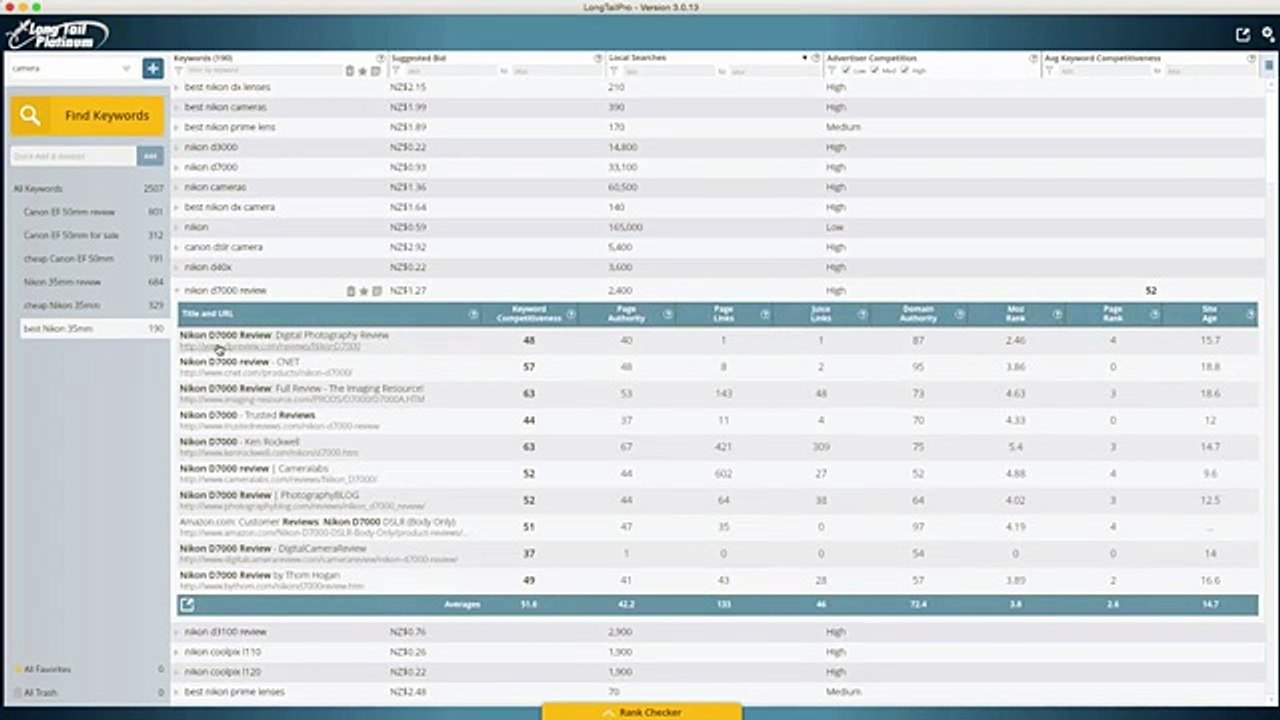Expand the best nikon dx lenses row

tap(177, 87)
